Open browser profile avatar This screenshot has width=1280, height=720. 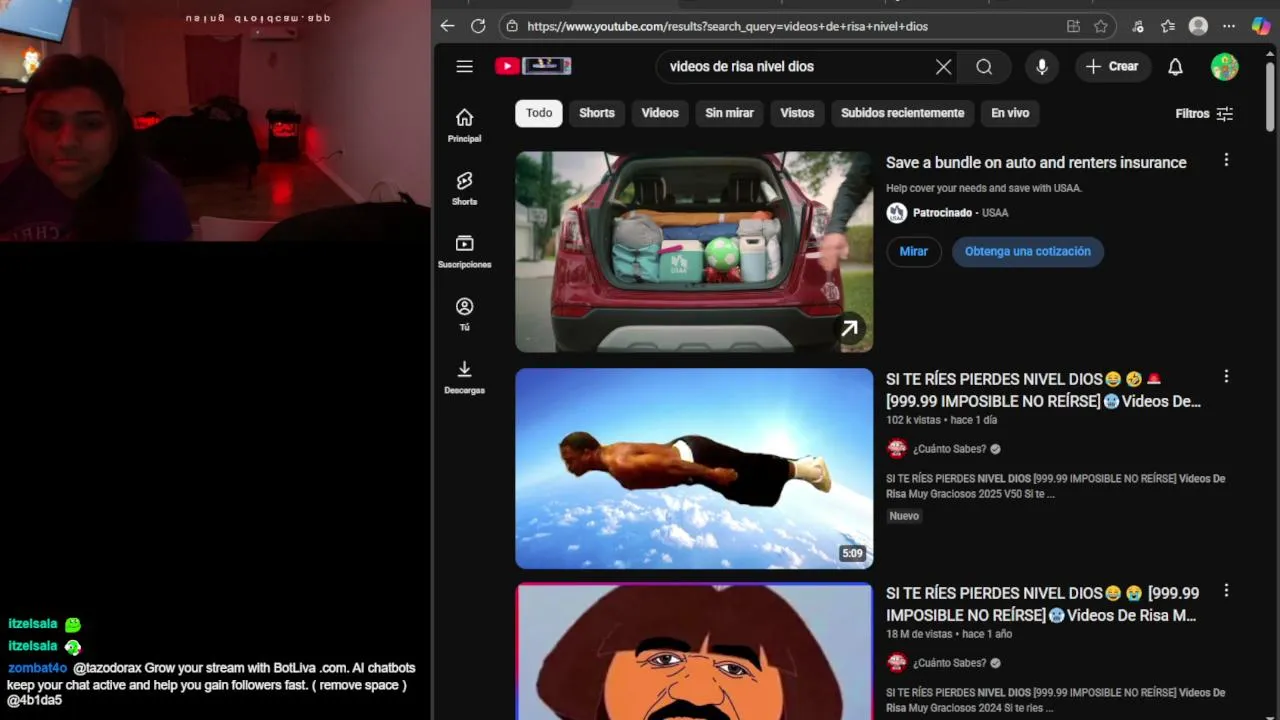click(1198, 26)
